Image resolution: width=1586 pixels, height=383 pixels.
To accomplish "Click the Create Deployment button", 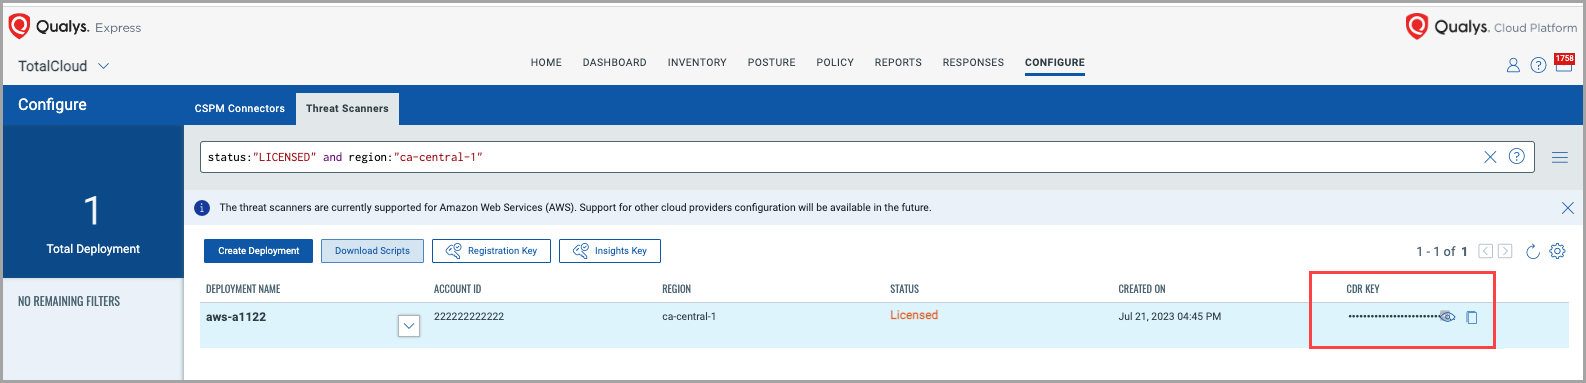I will point(259,251).
